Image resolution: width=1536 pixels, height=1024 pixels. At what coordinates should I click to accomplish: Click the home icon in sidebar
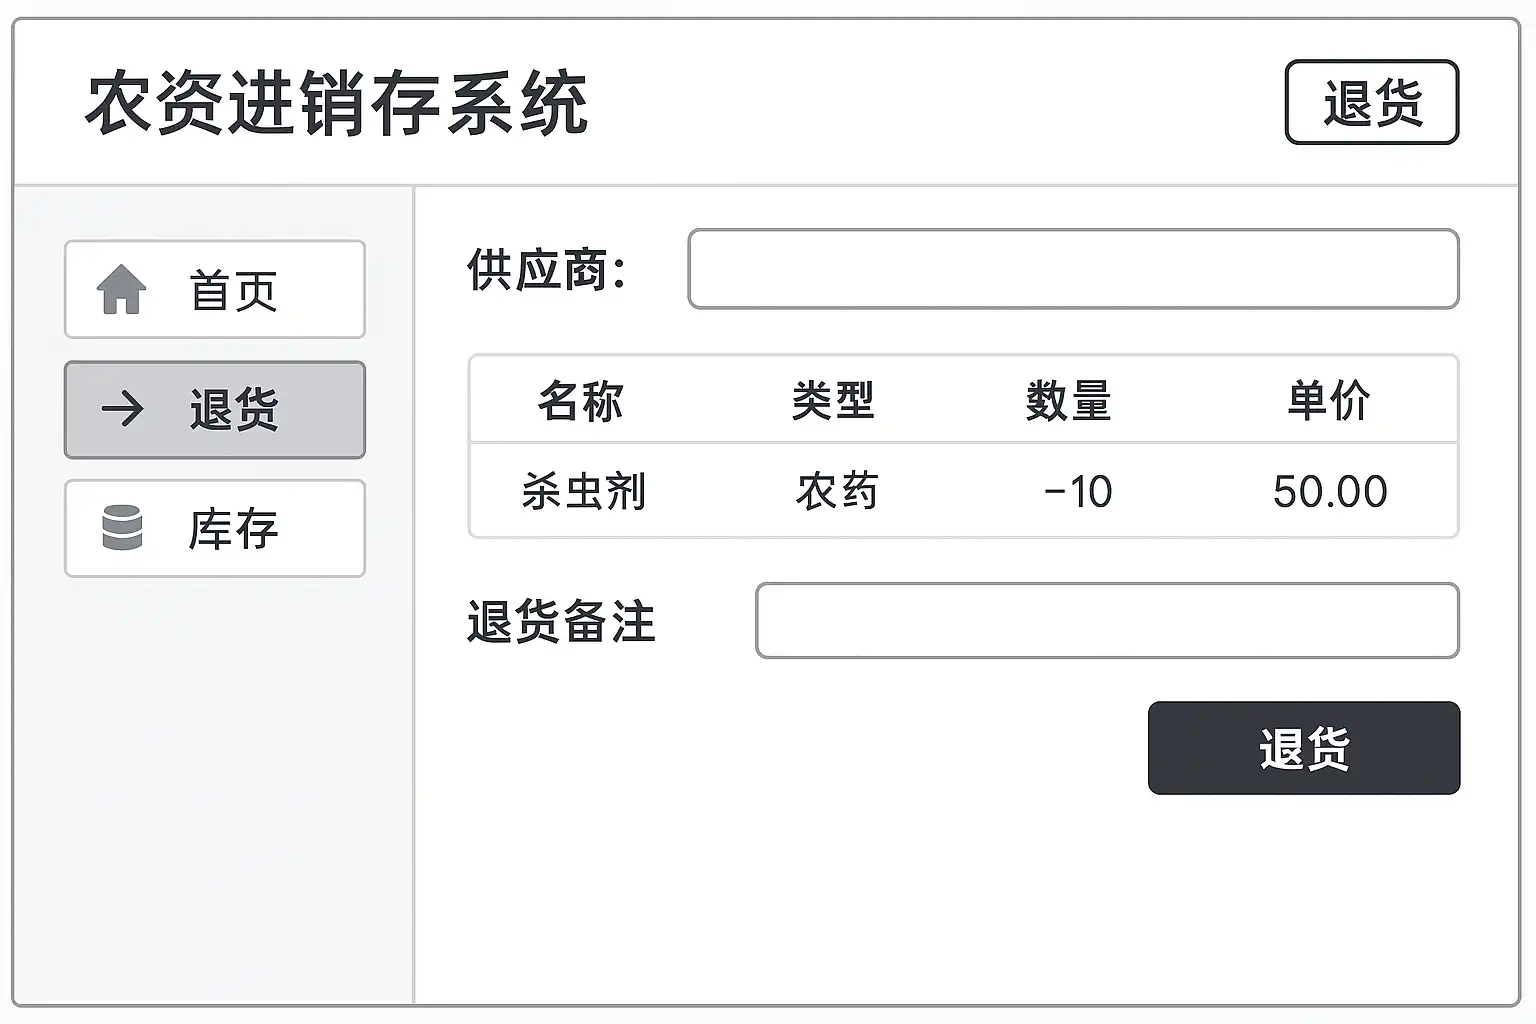coord(121,290)
